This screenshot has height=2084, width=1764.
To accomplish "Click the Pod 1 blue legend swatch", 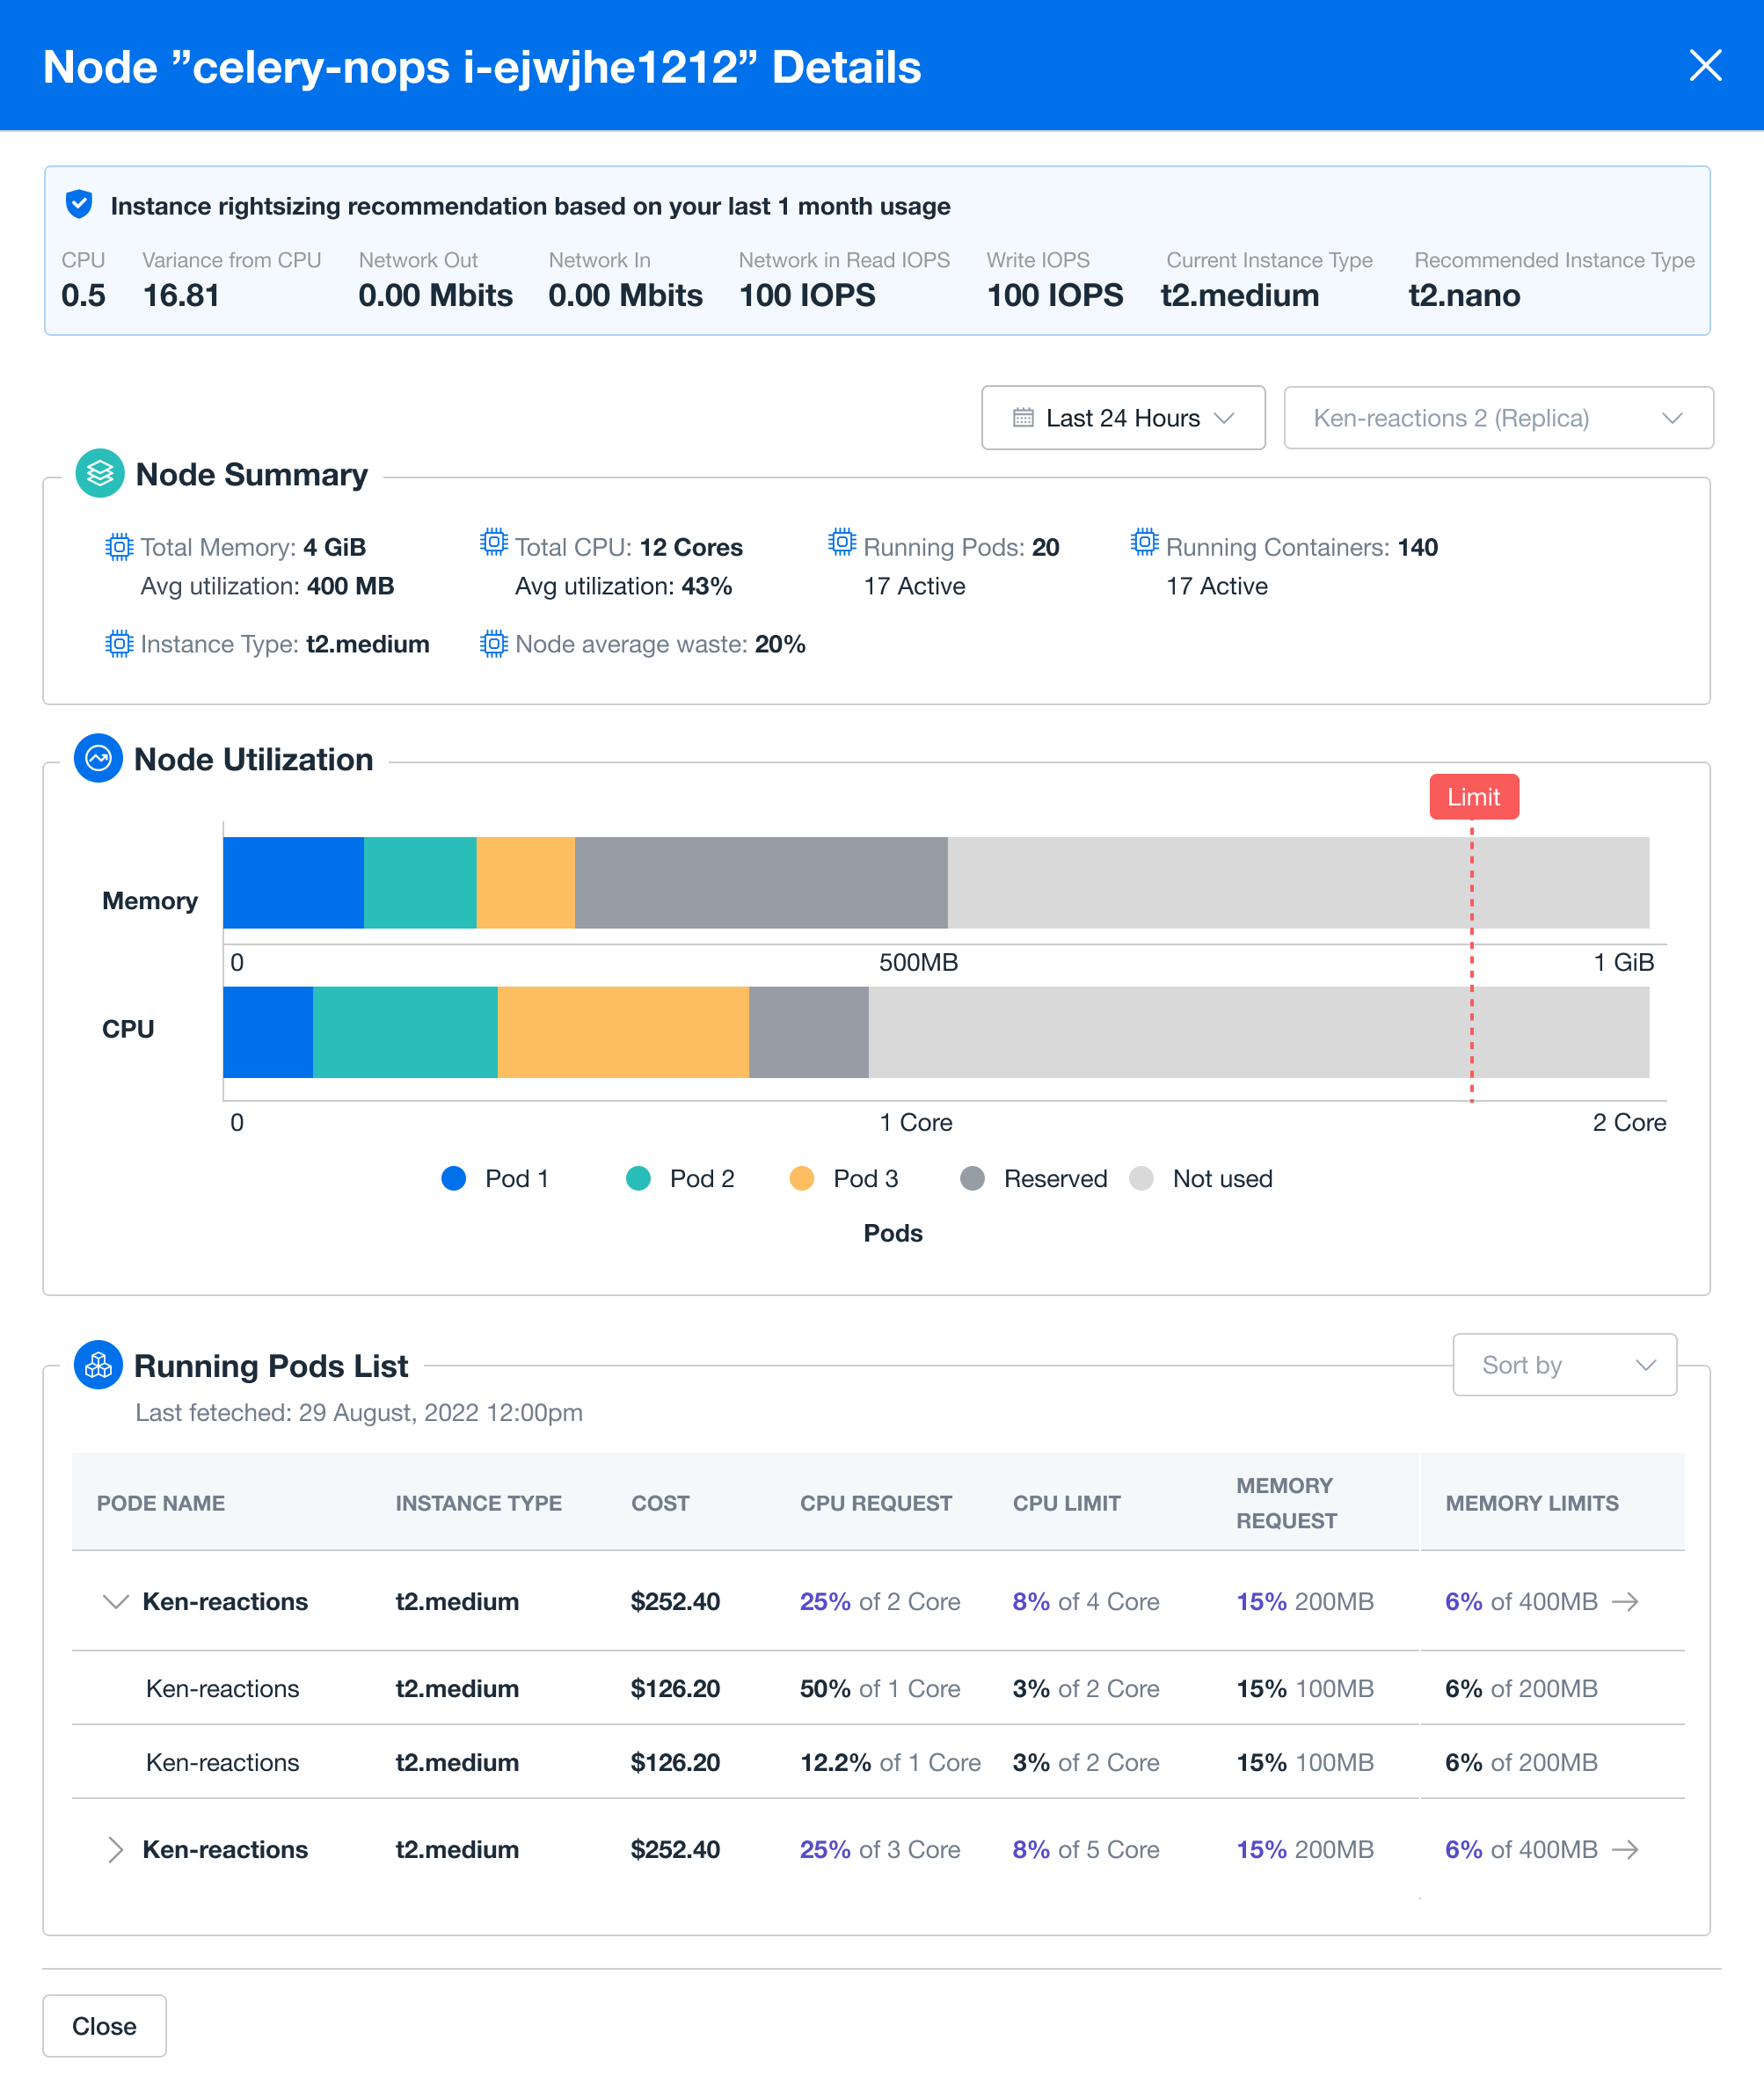I will [454, 1179].
